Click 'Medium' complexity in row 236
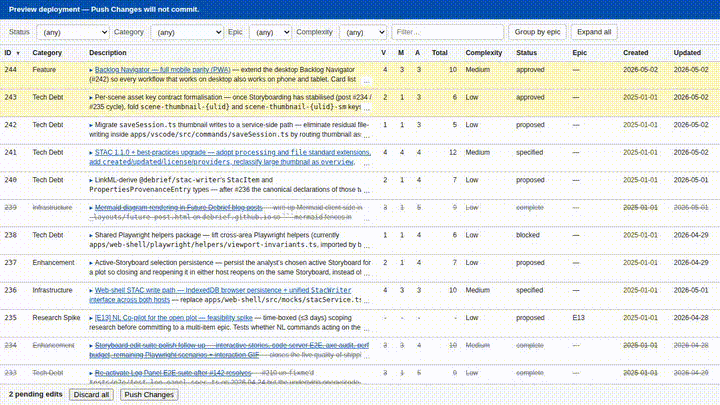720x405 pixels. coord(478,290)
